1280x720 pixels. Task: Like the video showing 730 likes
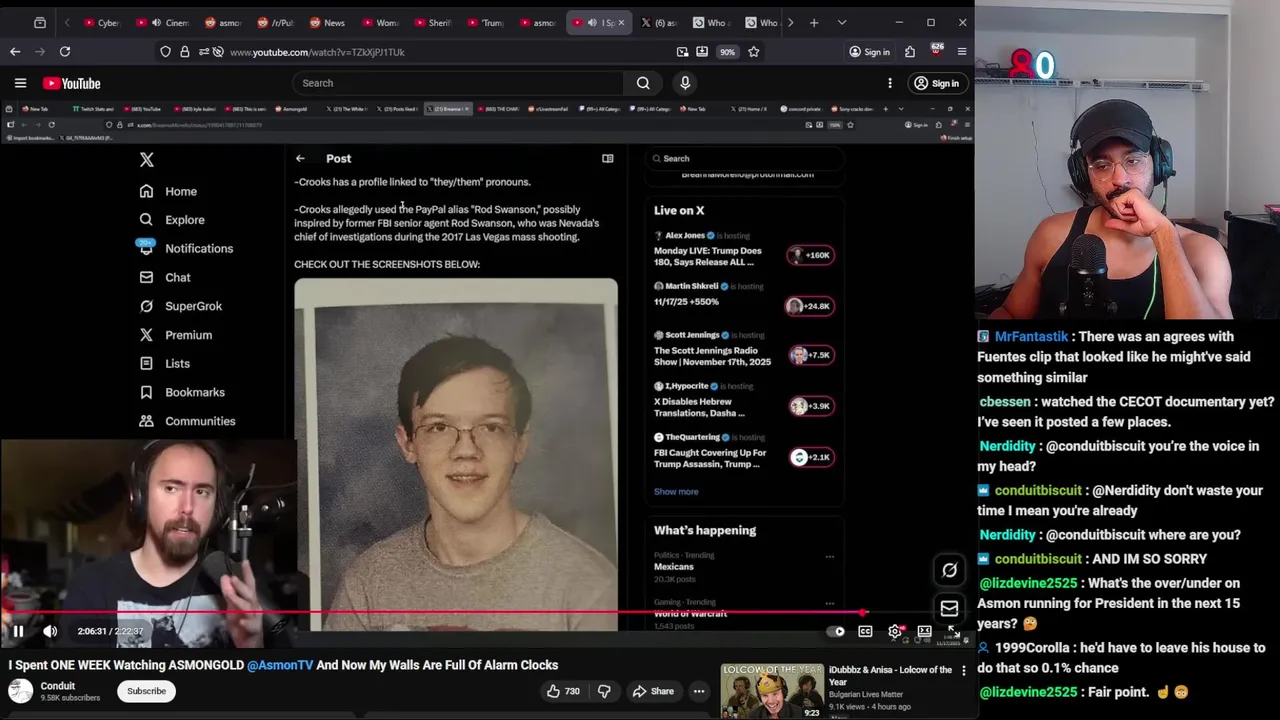[563, 691]
